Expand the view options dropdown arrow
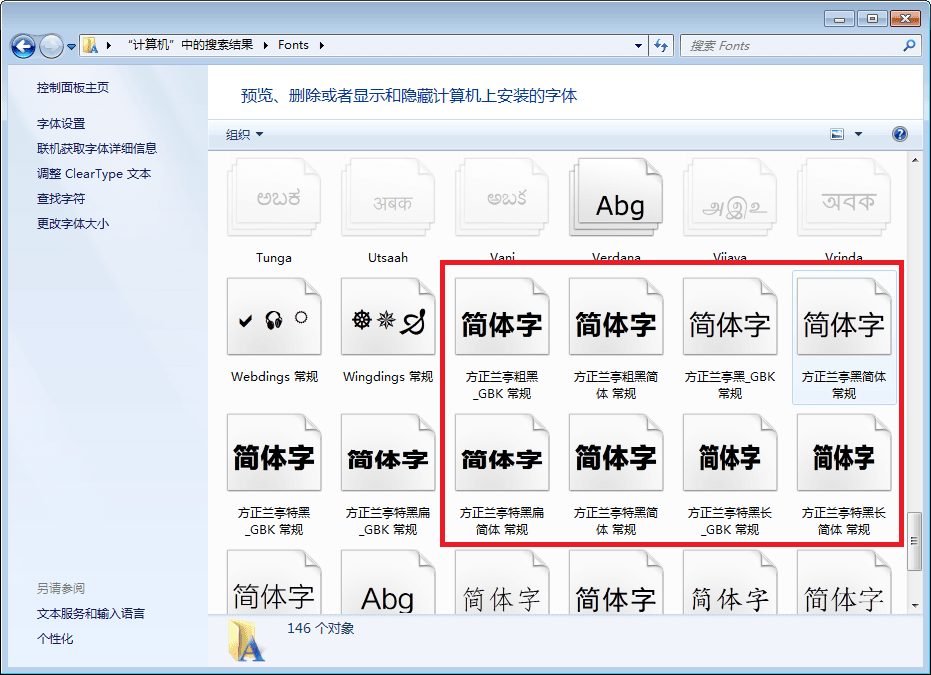This screenshot has height=675, width=931. tap(858, 135)
